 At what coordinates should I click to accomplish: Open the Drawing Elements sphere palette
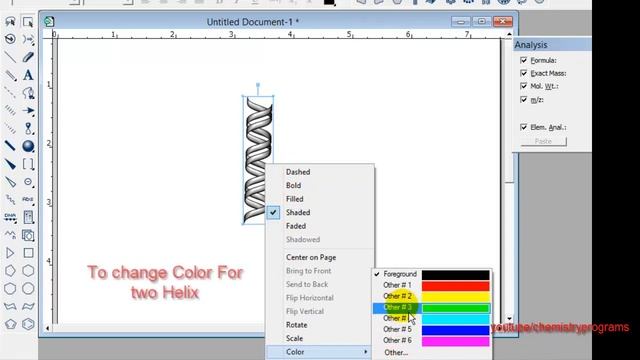point(28,146)
